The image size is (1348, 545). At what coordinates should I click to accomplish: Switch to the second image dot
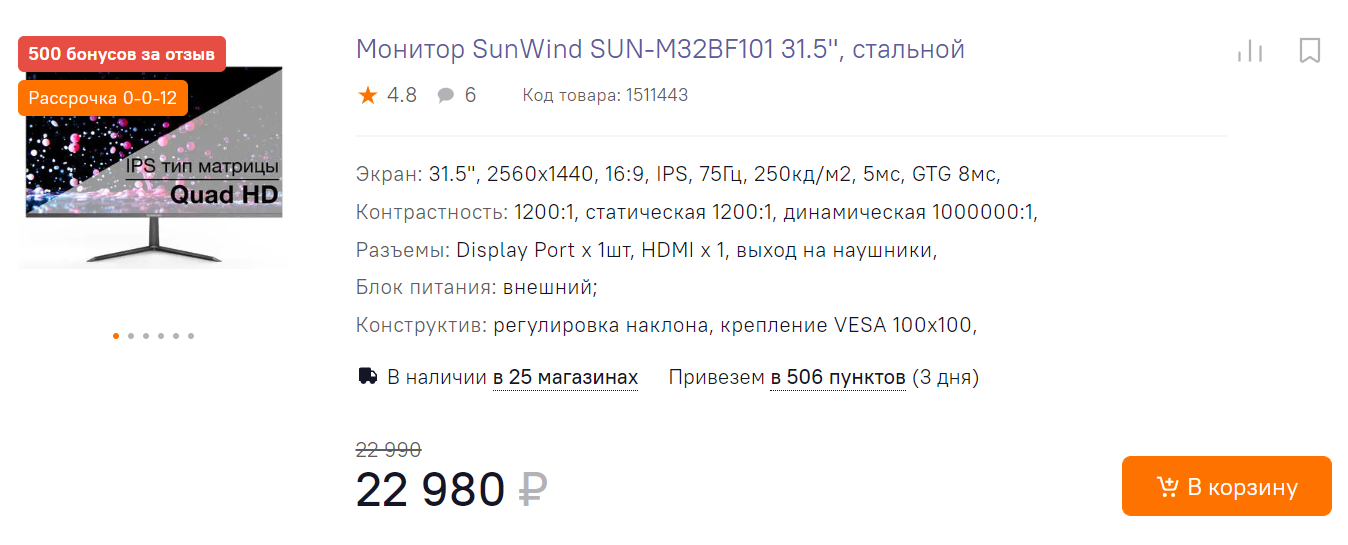131,336
